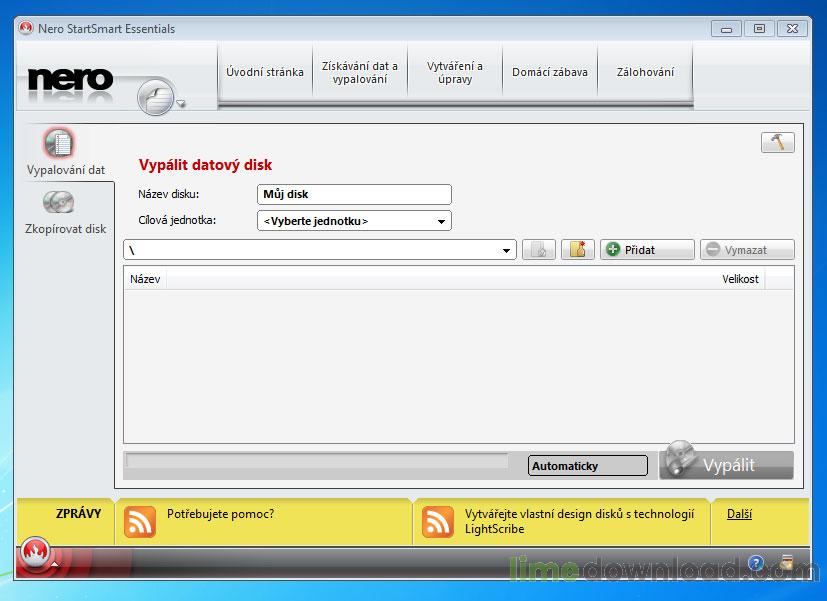The height and width of the screenshot is (601, 827).
Task: Click the disc capacity progress bar
Action: [x=316, y=462]
